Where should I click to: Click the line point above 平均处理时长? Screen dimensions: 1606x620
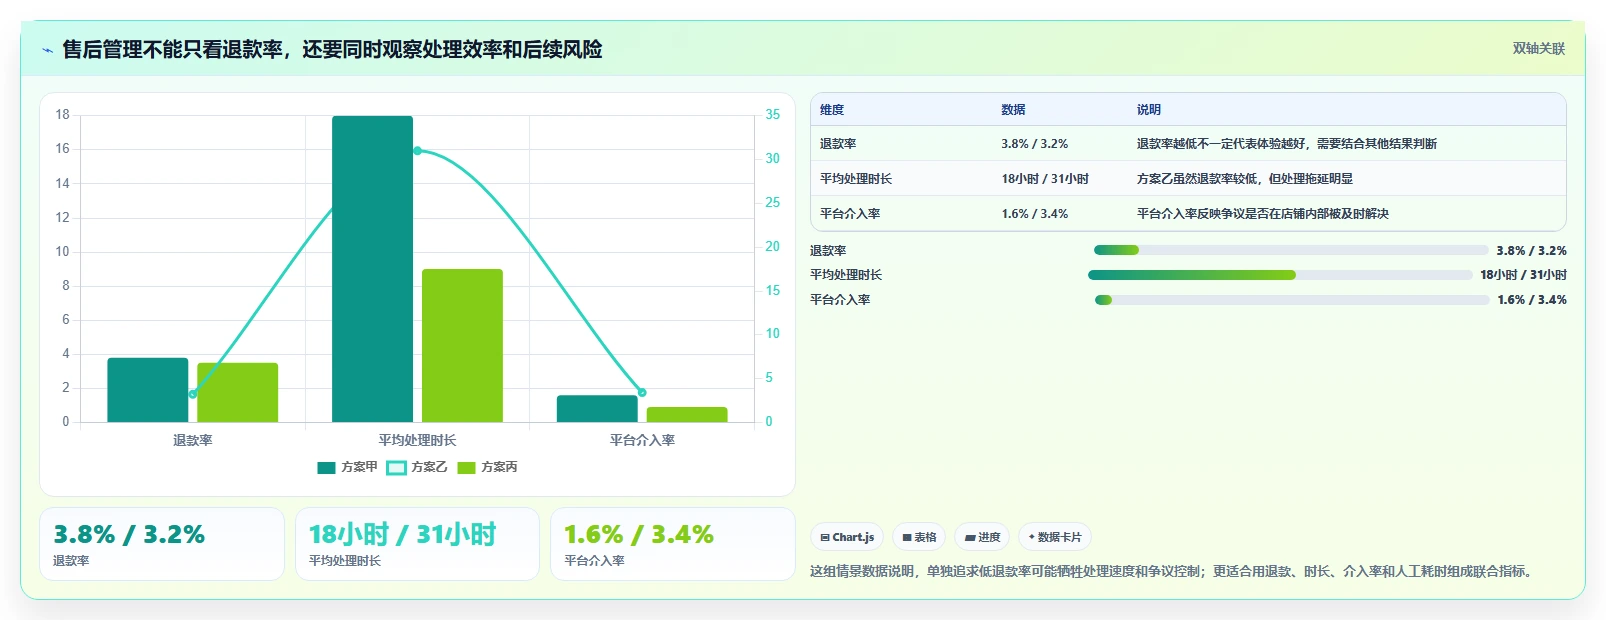[417, 151]
